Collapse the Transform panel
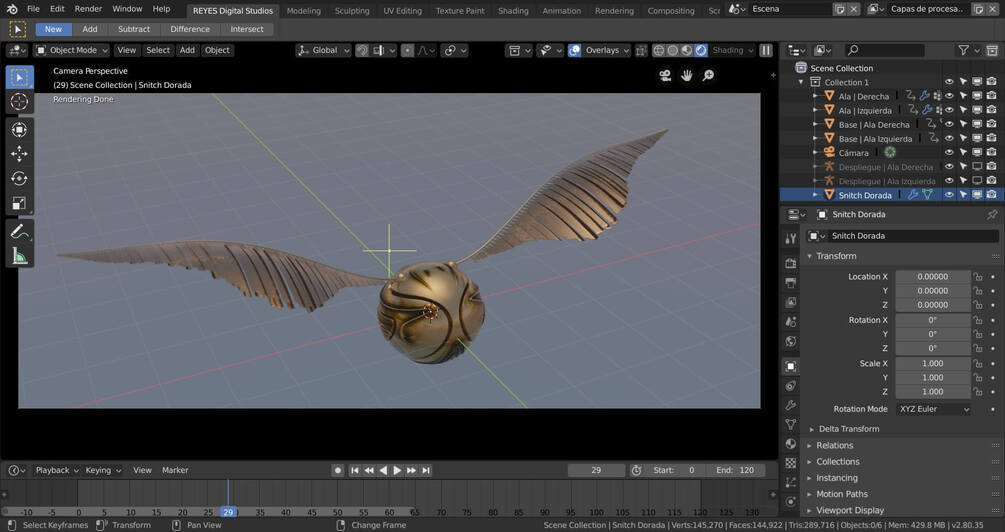 tap(836, 256)
